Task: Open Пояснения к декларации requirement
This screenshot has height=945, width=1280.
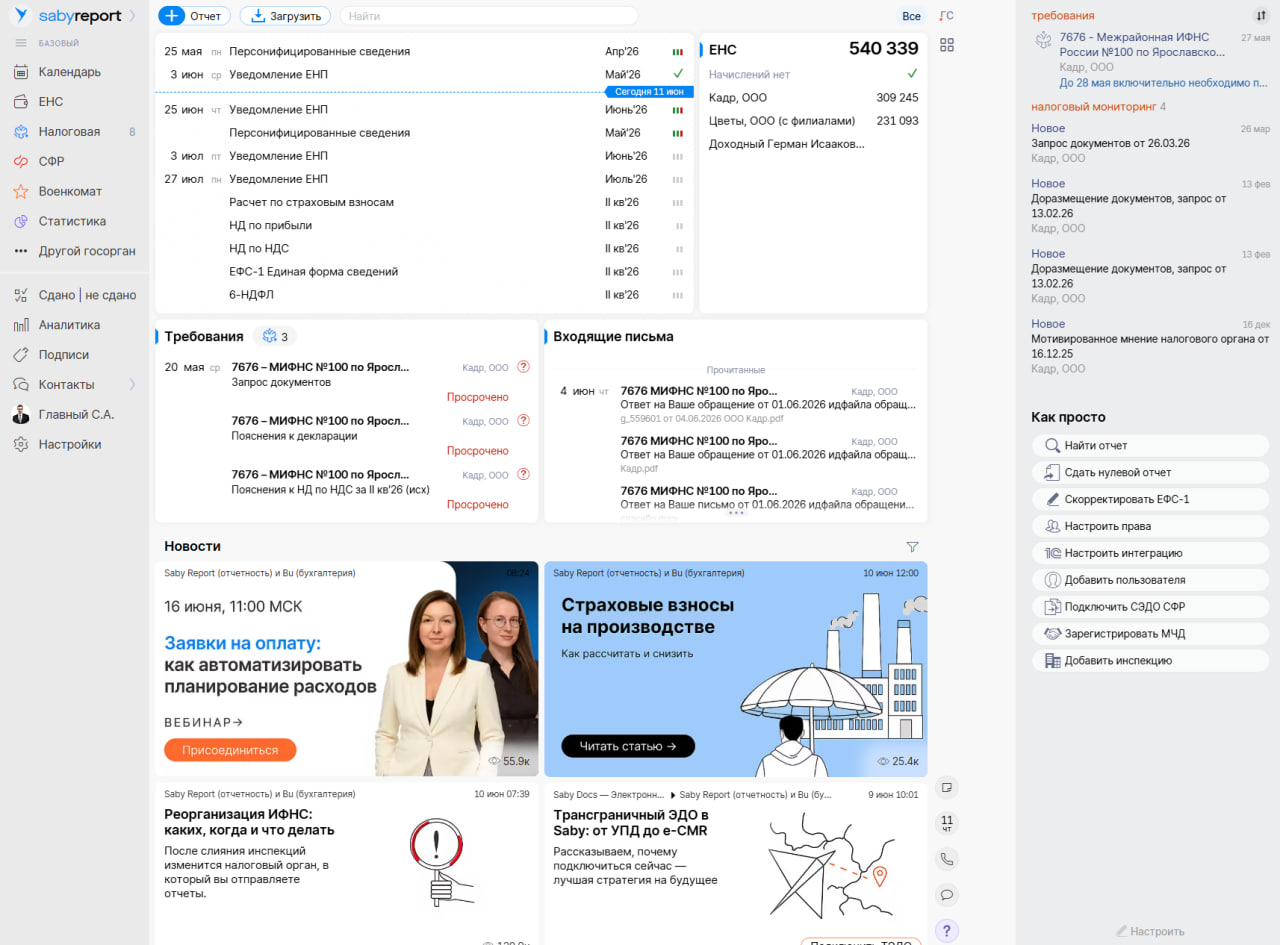Action: click(x=346, y=436)
